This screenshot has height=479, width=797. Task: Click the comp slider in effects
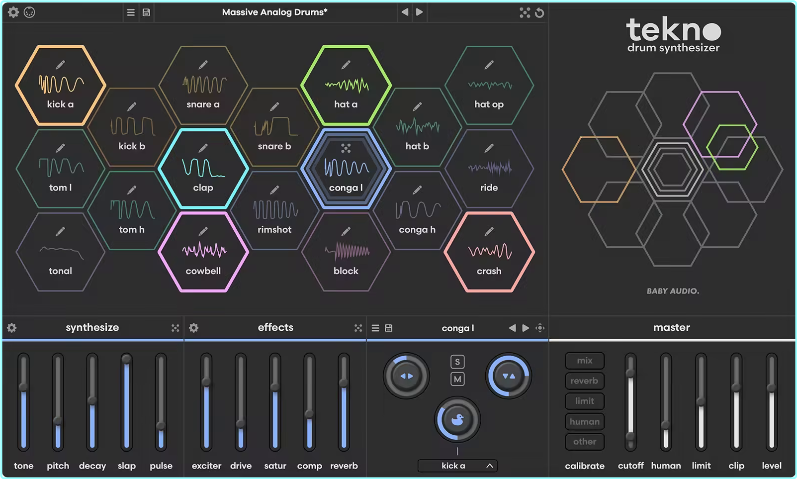(x=309, y=402)
